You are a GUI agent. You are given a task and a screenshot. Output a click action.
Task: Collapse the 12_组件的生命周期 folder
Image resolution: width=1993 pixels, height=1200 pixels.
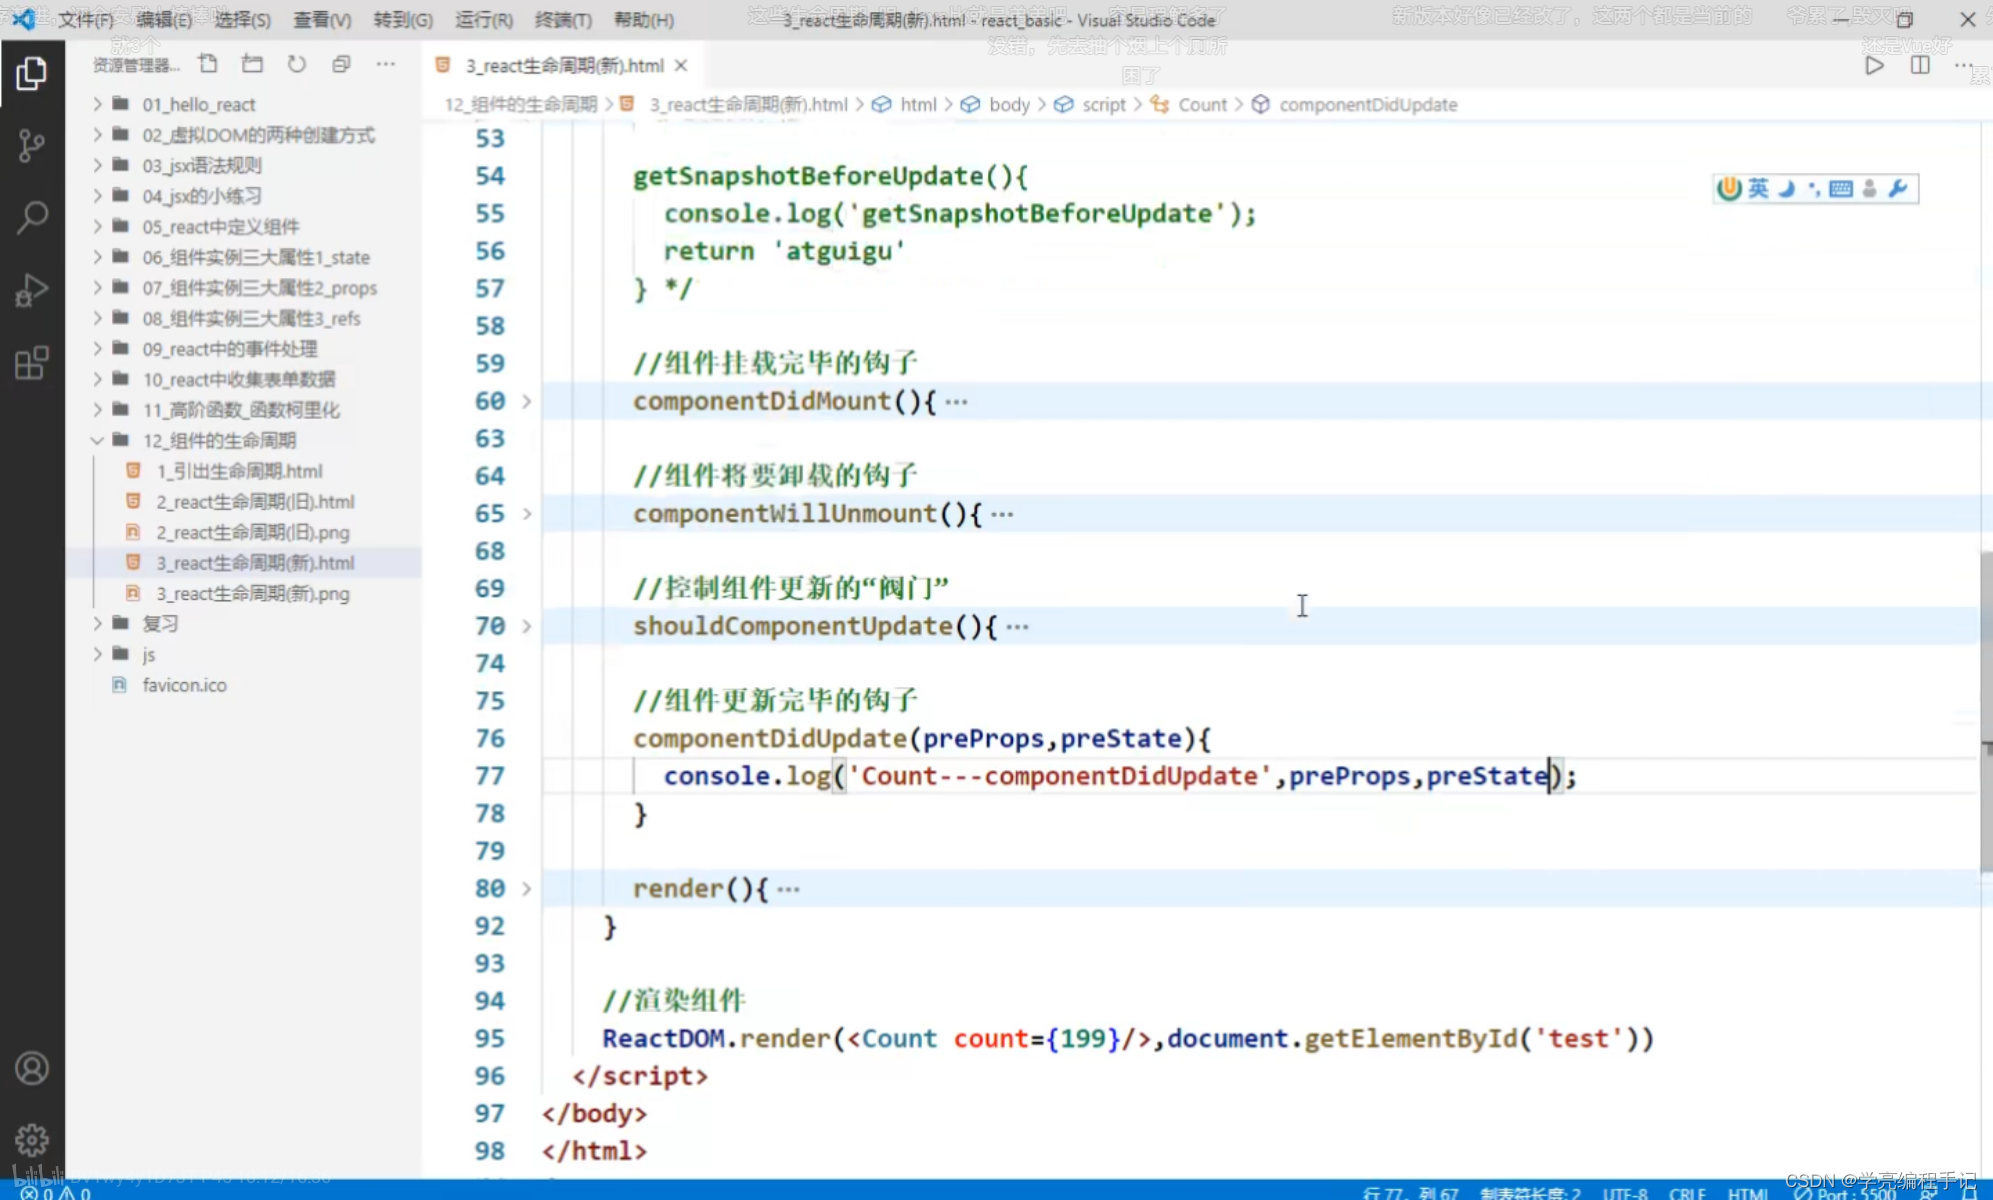point(219,440)
